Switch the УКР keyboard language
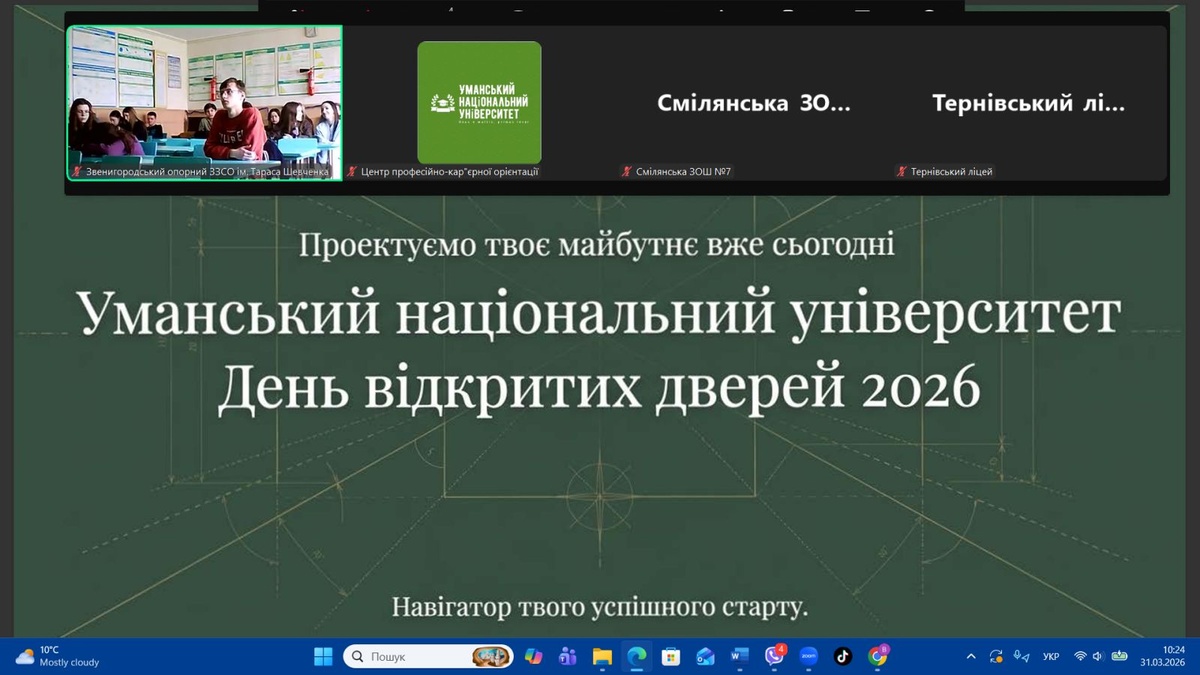1200x675 pixels. pos(1051,656)
